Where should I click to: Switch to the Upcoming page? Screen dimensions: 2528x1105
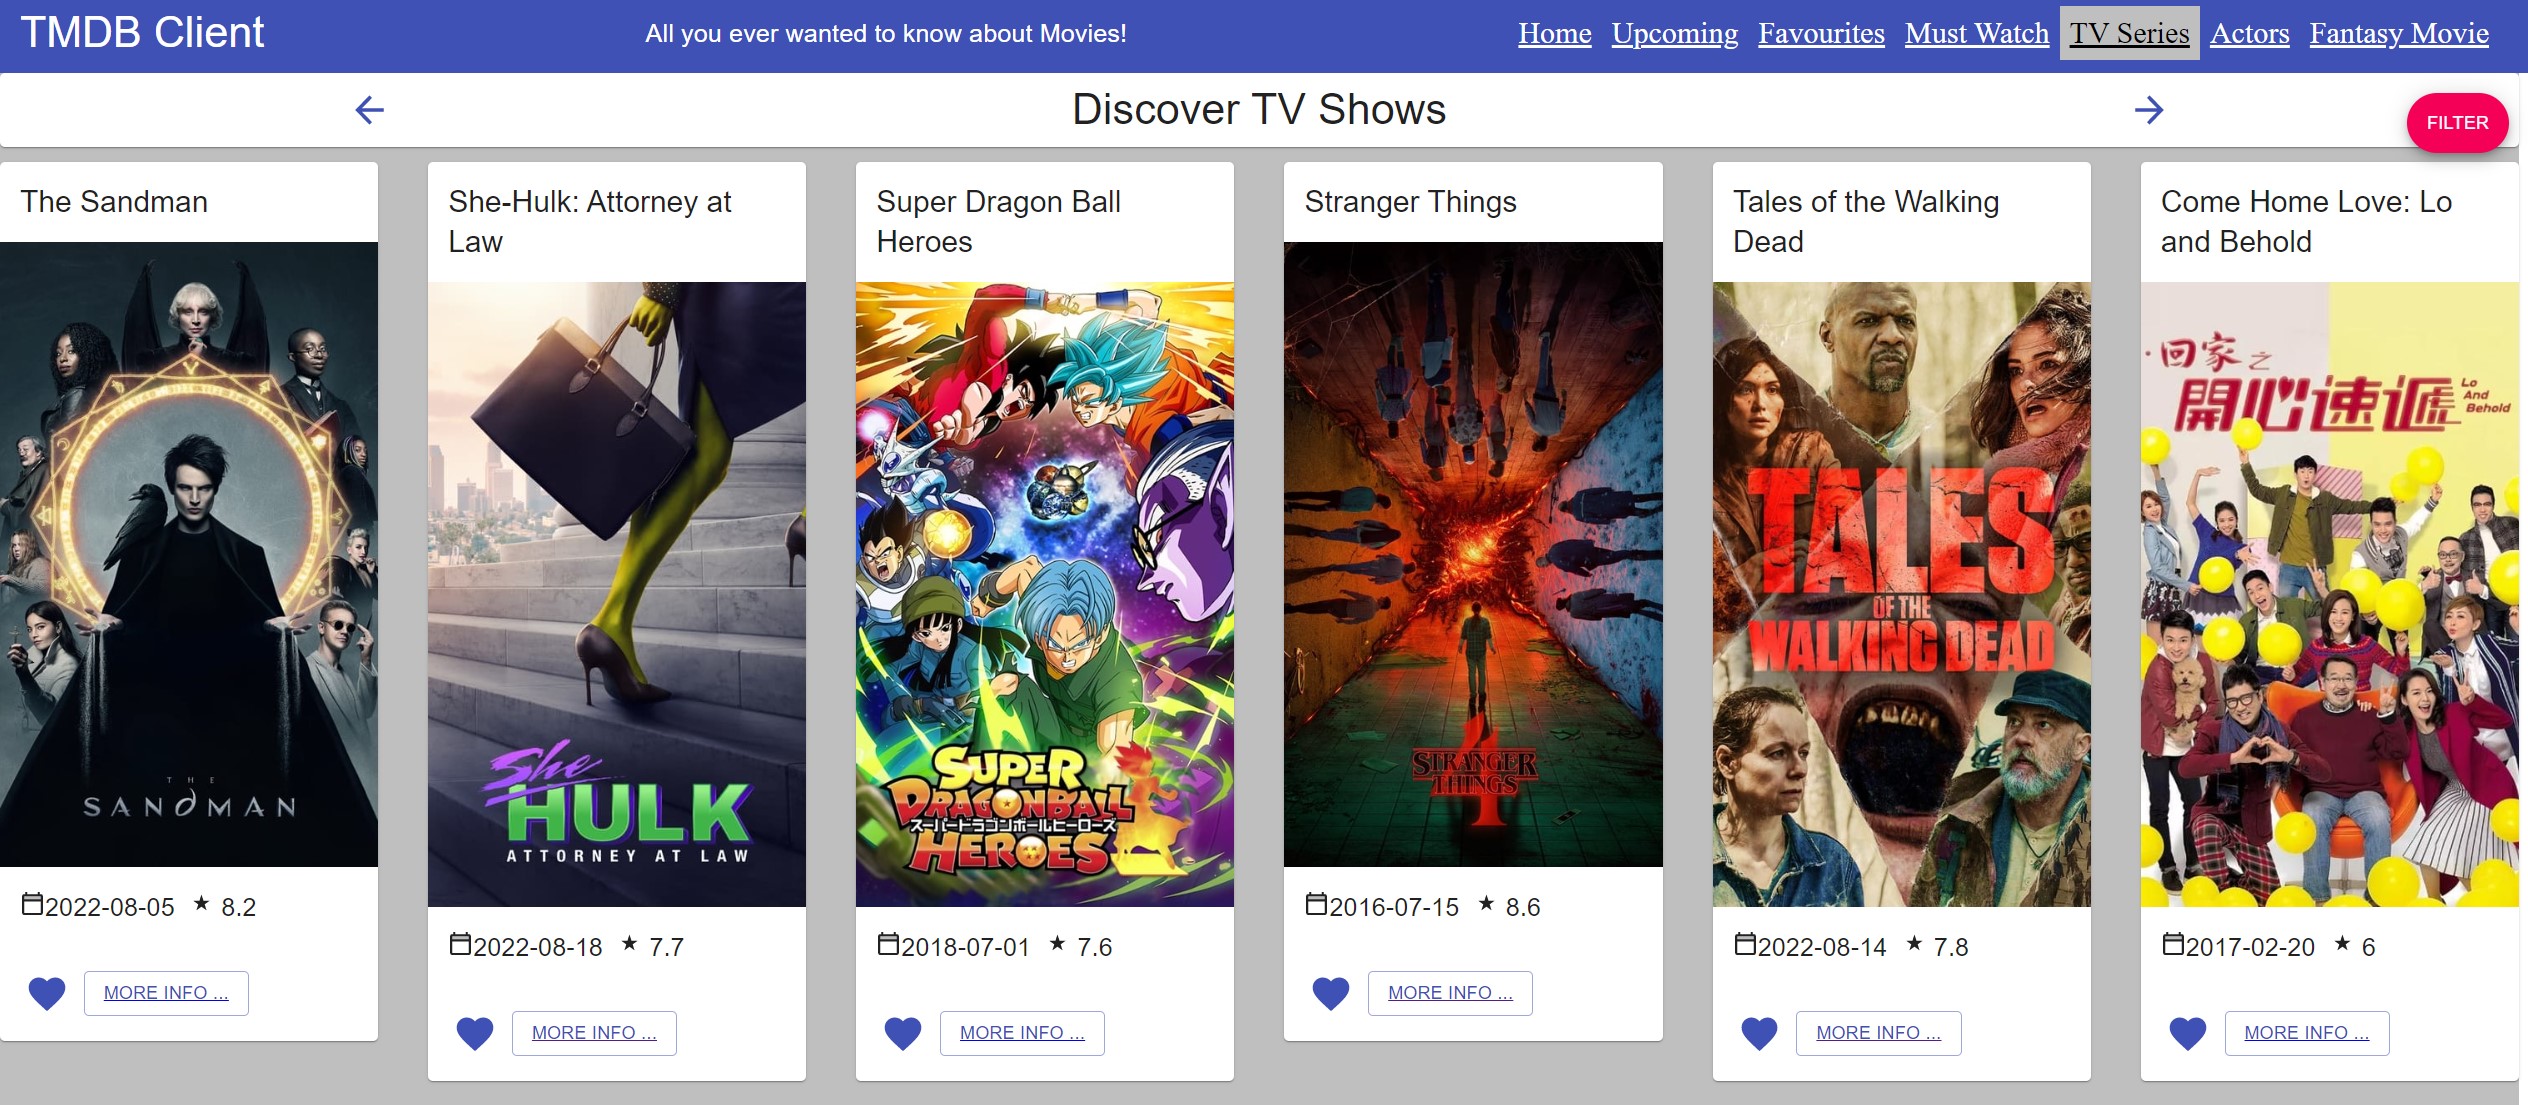pos(1674,33)
